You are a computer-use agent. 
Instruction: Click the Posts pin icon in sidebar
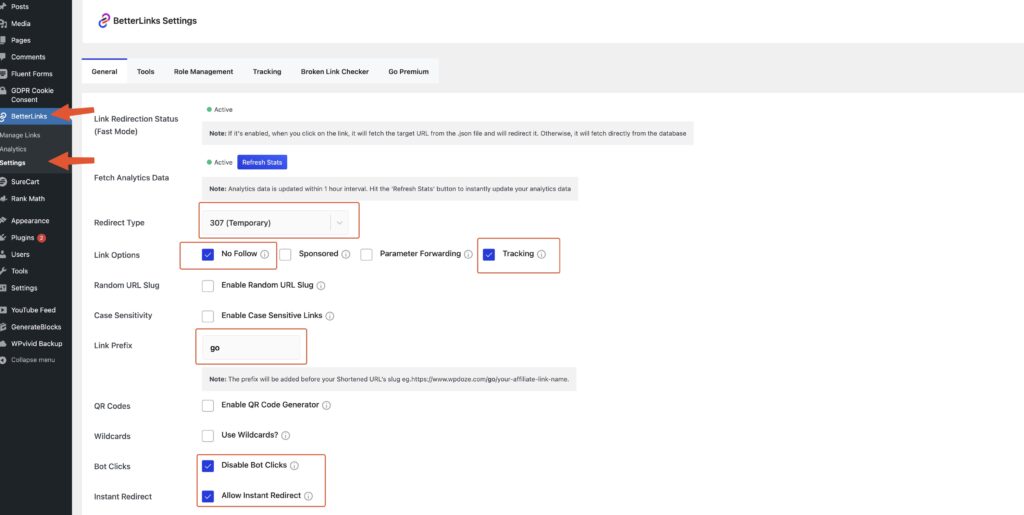3,7
